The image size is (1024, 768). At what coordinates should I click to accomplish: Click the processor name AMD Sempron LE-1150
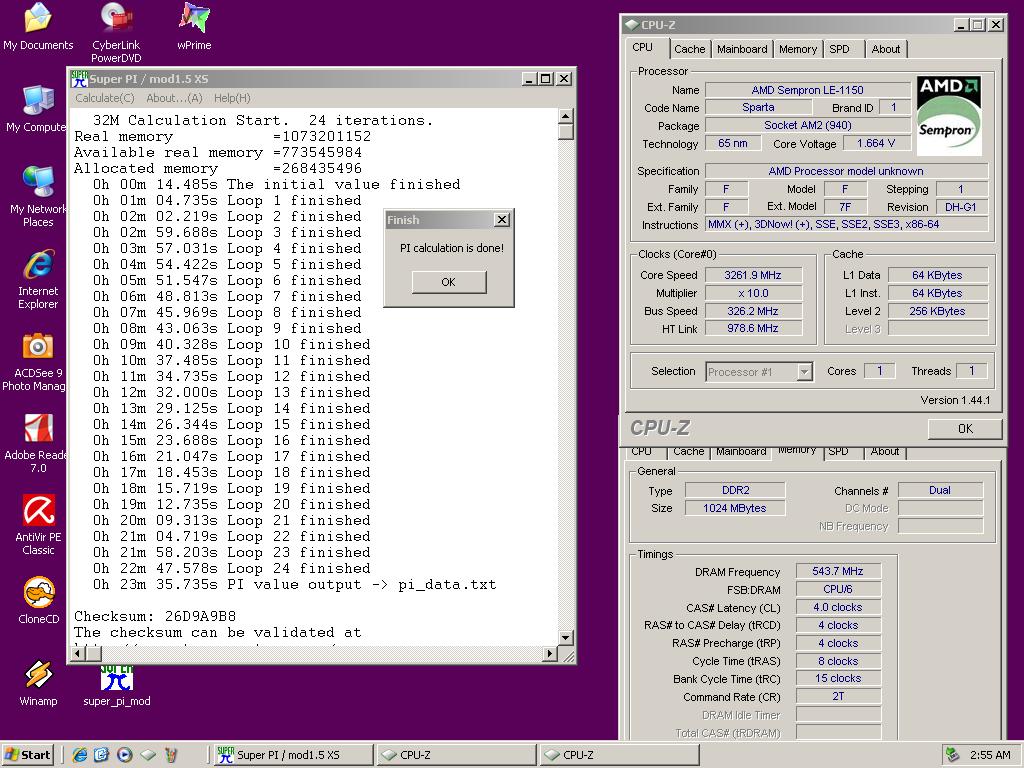808,90
